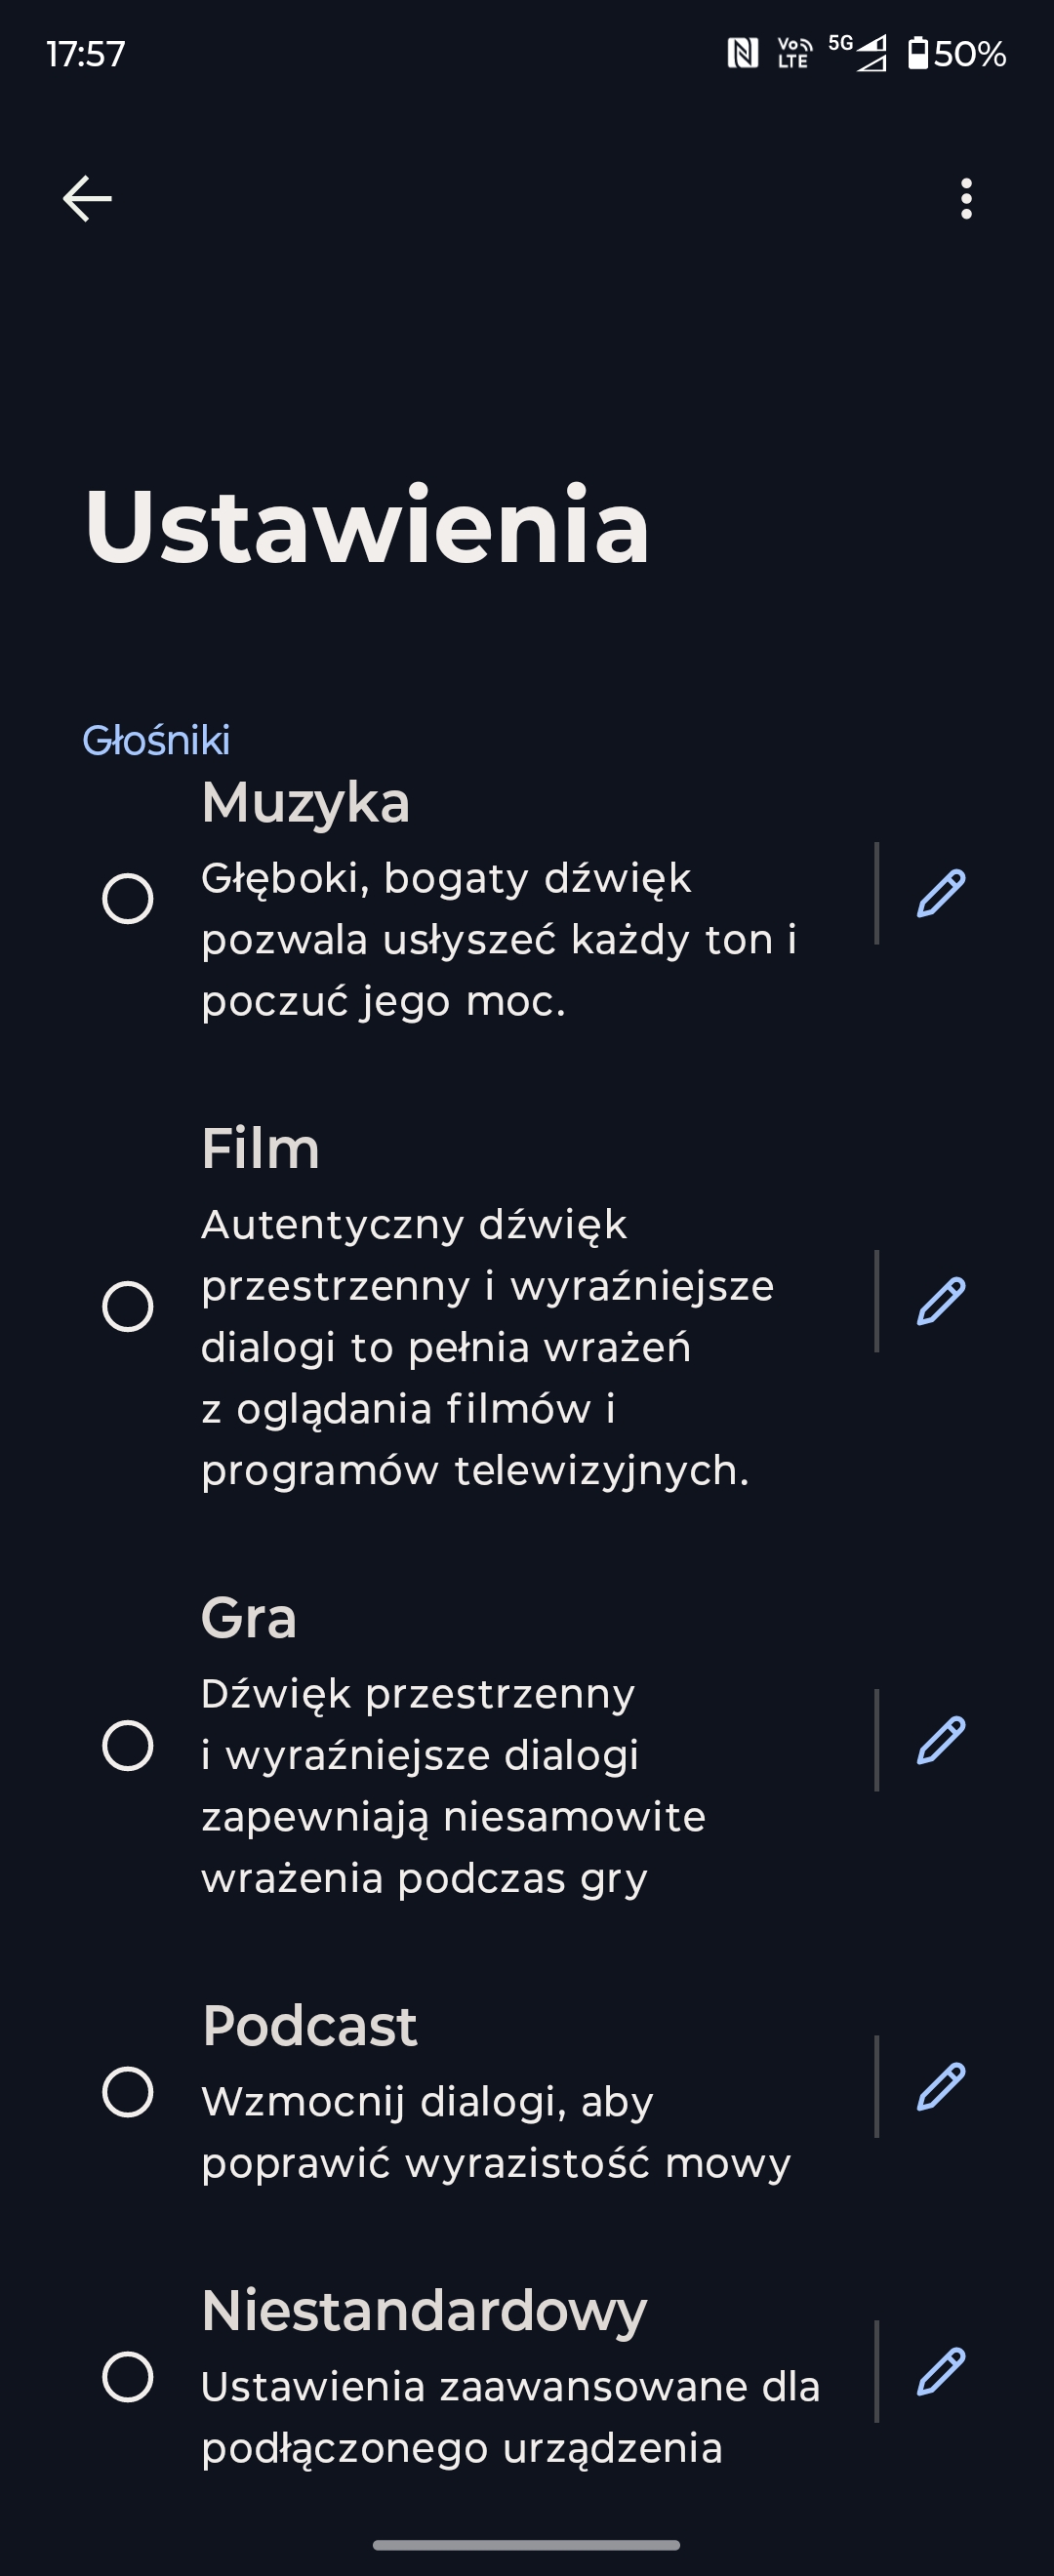The image size is (1054, 2576).
Task: Tap the Głośniki section header
Action: (x=156, y=740)
